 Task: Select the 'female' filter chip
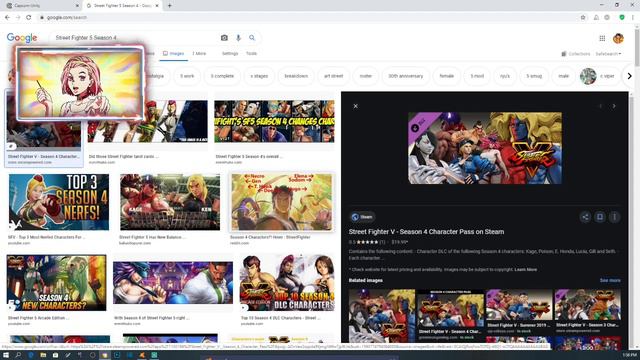point(447,76)
